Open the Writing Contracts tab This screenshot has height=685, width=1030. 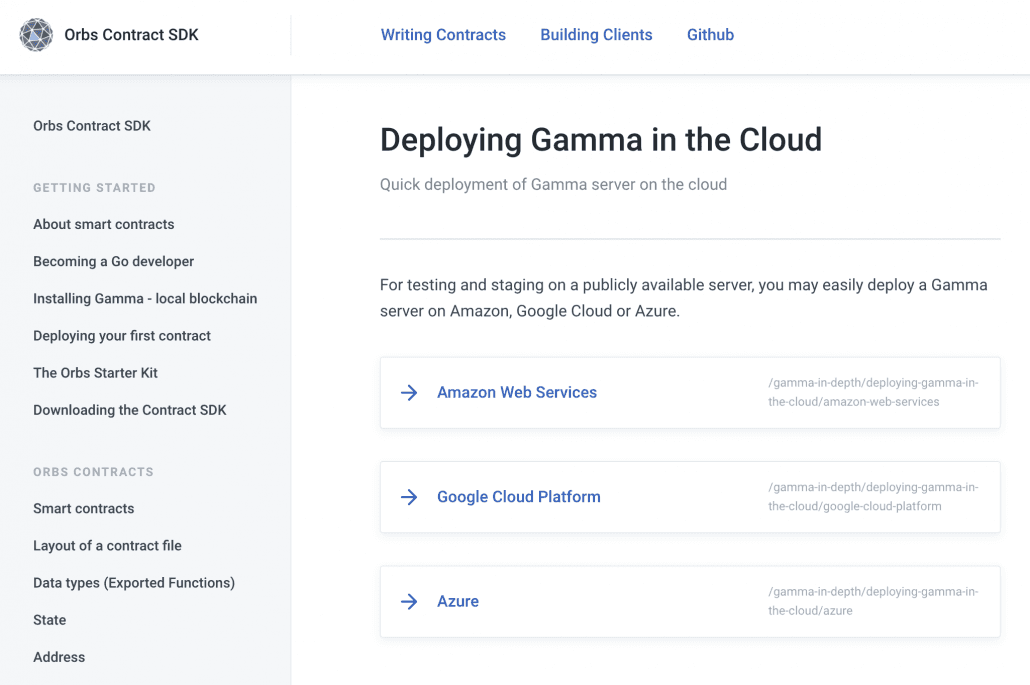[443, 35]
